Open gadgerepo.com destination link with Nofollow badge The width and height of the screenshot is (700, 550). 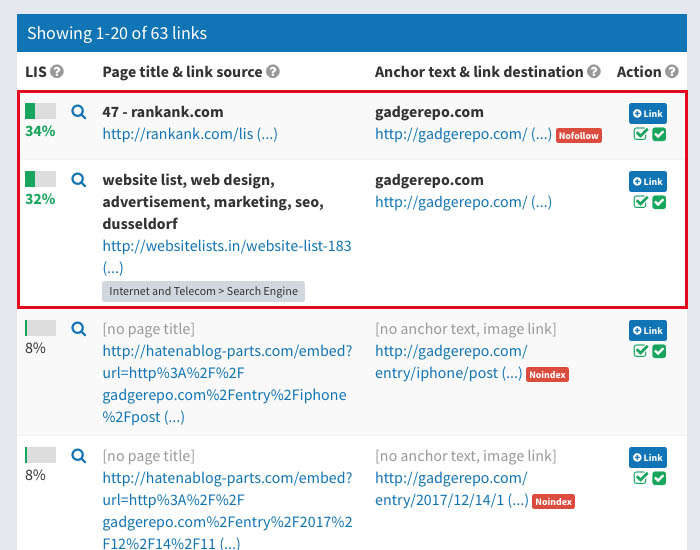pyautogui.click(x=463, y=134)
